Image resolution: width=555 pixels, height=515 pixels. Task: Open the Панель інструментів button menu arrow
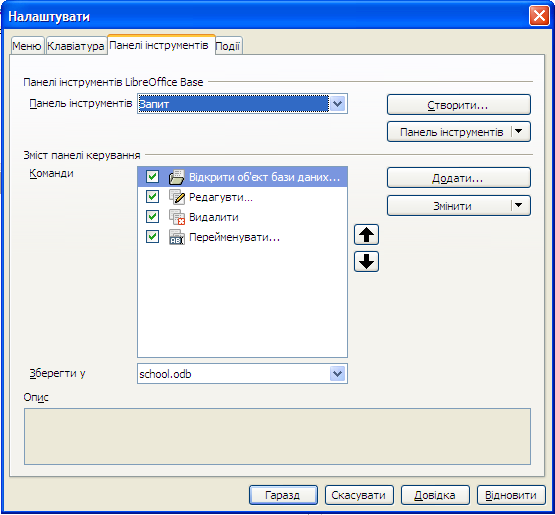coord(519,132)
